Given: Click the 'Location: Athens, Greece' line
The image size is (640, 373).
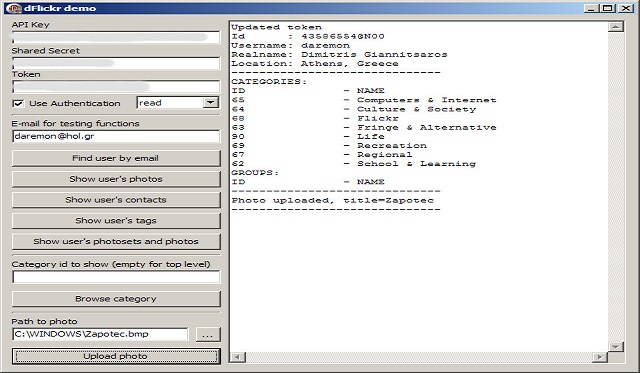Looking at the screenshot, I should tap(315, 64).
